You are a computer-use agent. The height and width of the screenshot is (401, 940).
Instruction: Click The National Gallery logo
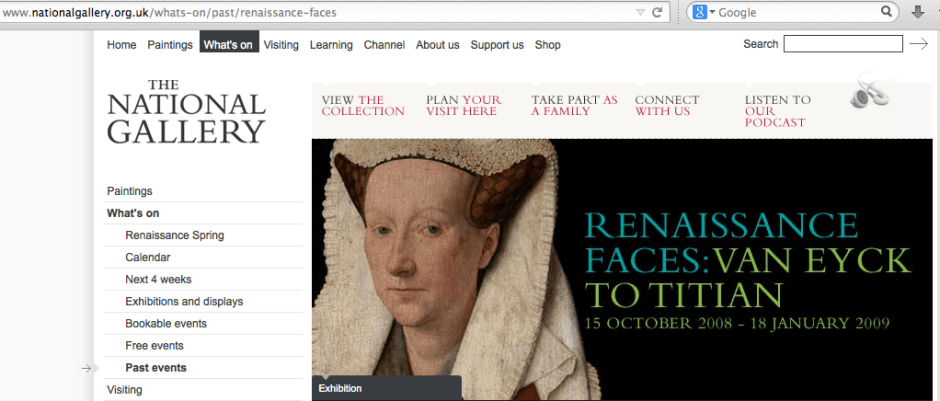pyautogui.click(x=186, y=111)
